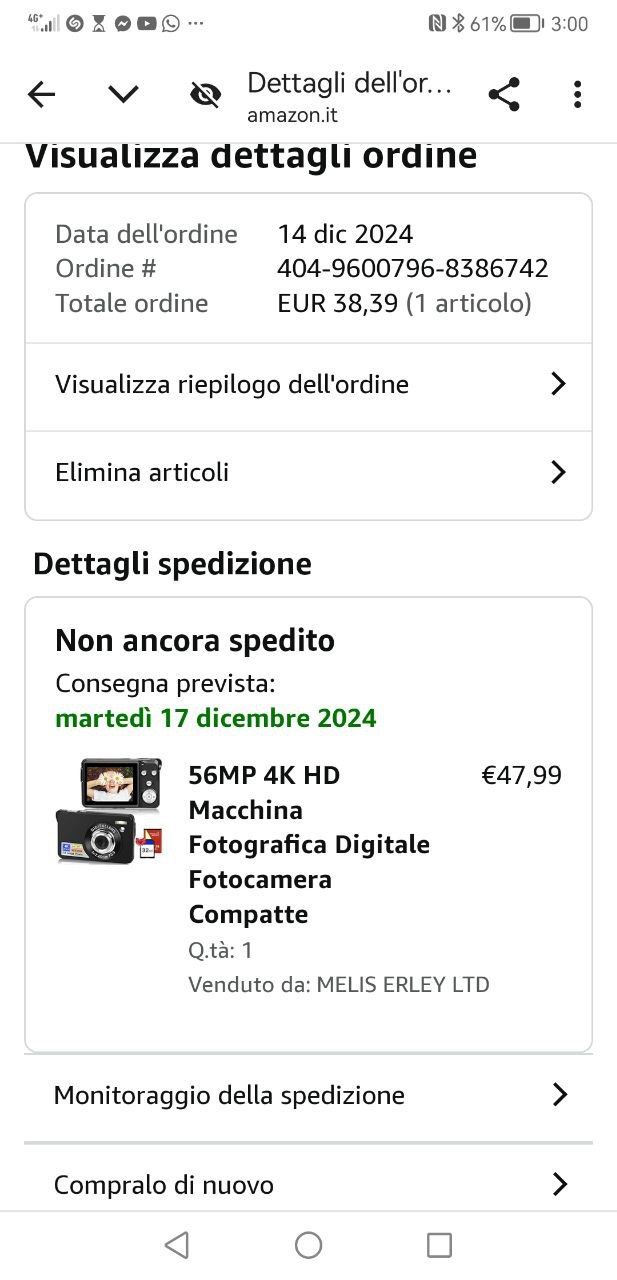Screen dimensions: 617x1280
Task: Tap Android home circle button
Action: pyautogui.click(x=308, y=1245)
